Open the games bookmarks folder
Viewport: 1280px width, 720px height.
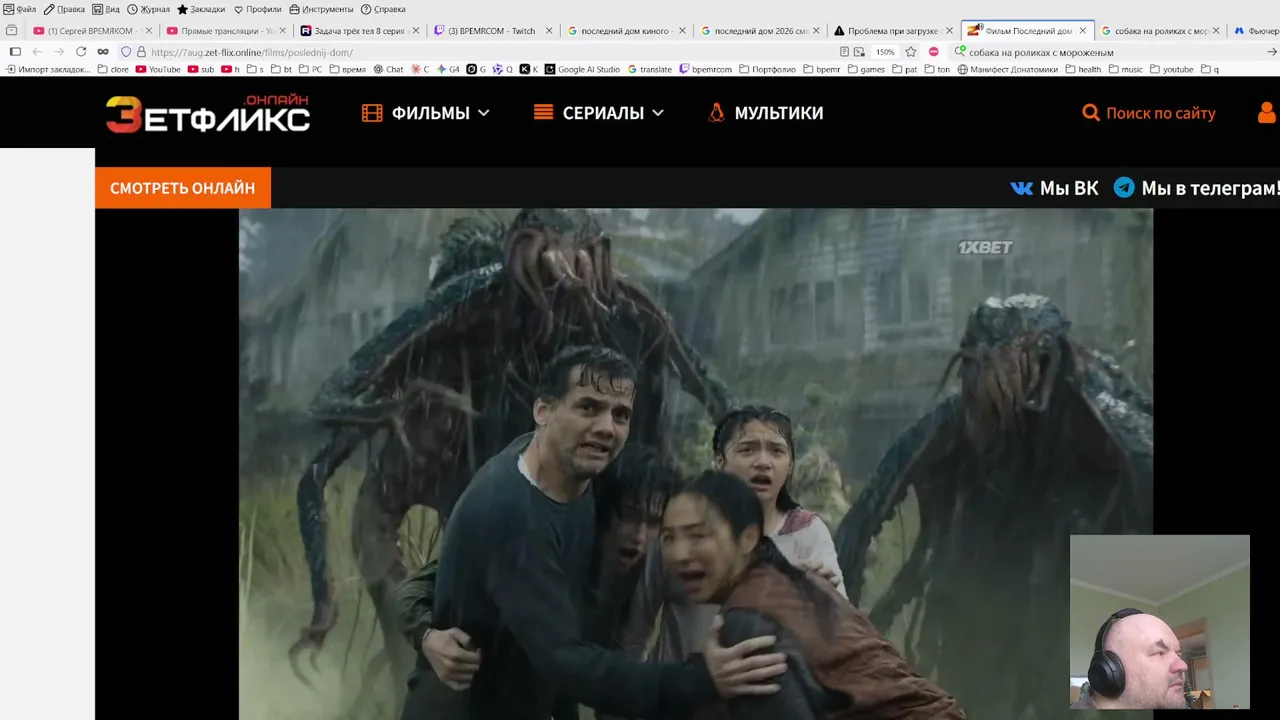[x=866, y=70]
